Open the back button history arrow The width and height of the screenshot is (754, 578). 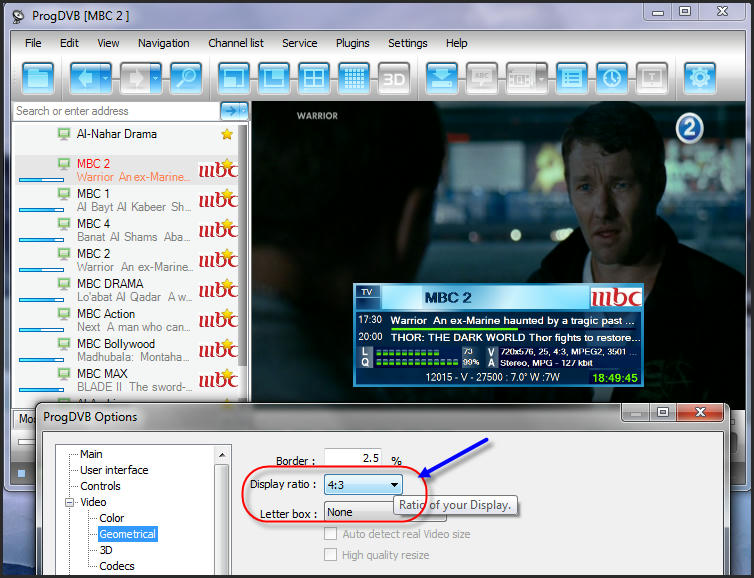pos(106,78)
